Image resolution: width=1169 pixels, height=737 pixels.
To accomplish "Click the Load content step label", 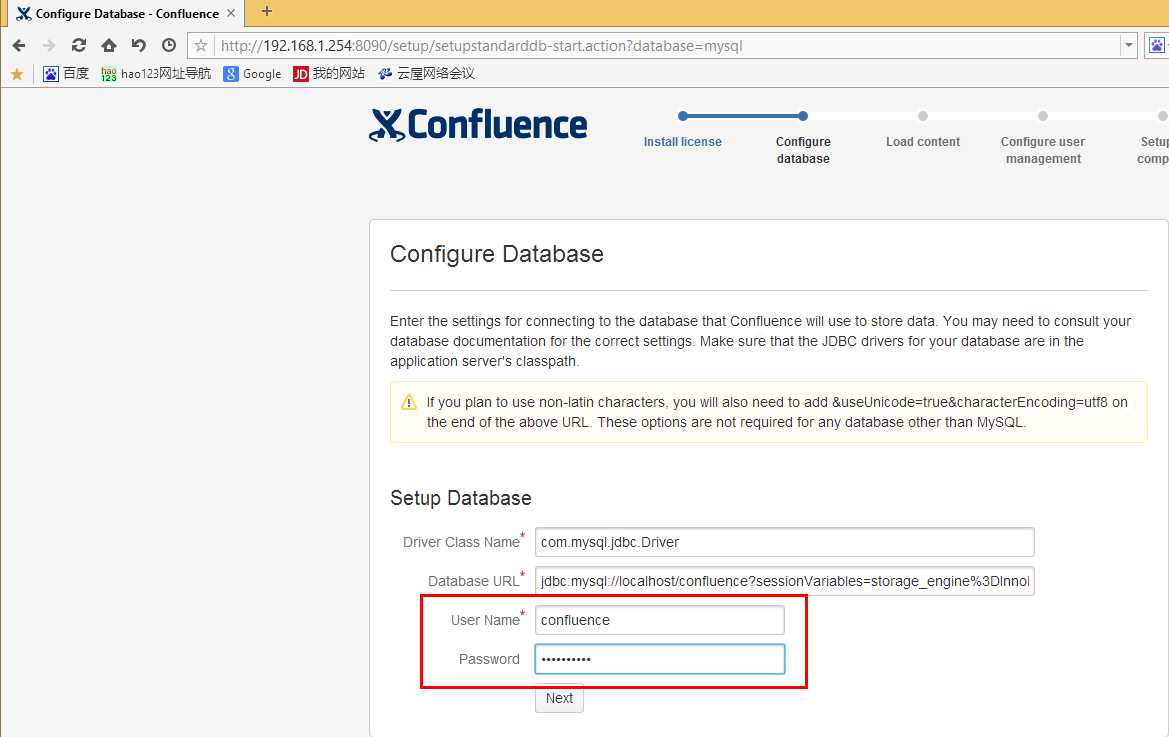I will 923,142.
